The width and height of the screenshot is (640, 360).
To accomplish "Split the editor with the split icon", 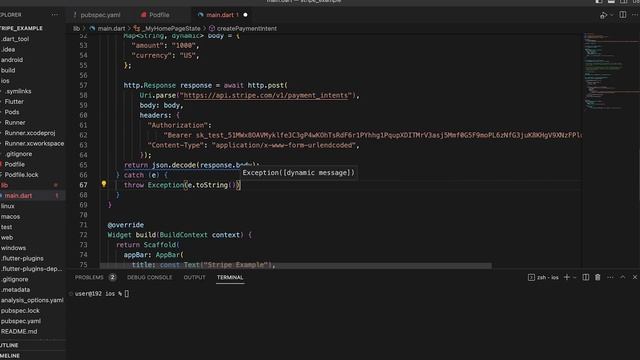I will (x=622, y=15).
